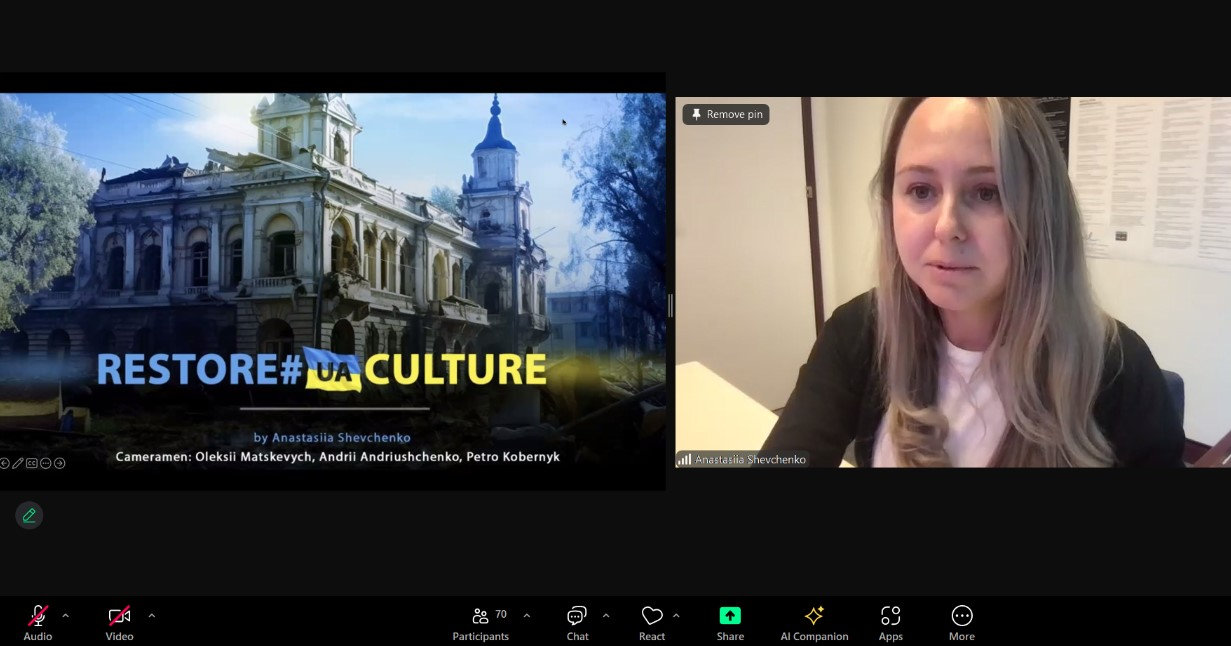This screenshot has height=646, width=1231.
Task: Open the More options menu
Action: click(x=962, y=623)
